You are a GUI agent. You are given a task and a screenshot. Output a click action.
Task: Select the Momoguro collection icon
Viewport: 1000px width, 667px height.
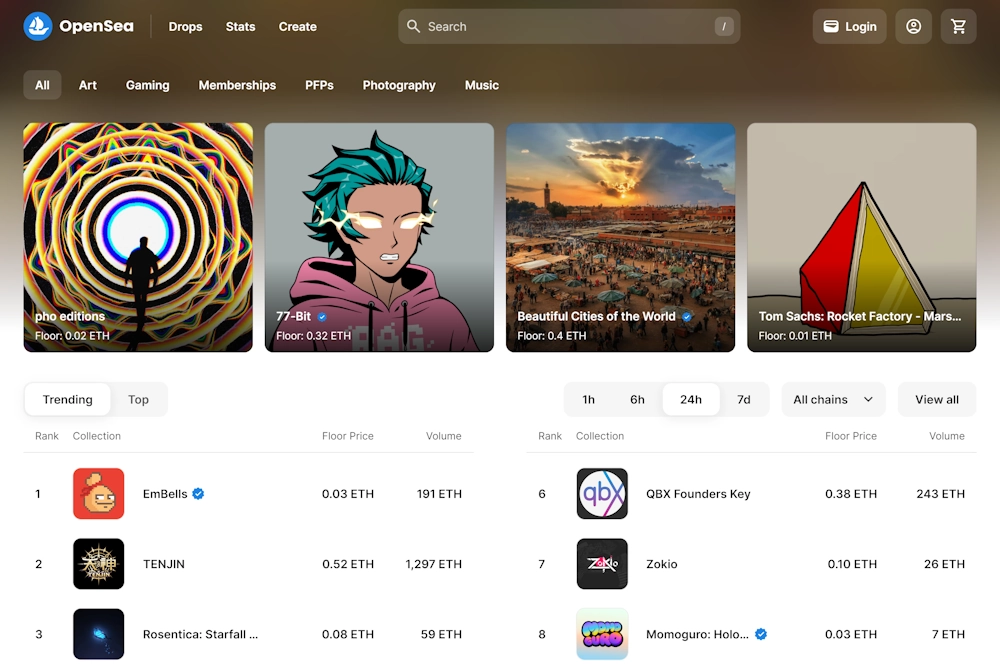602,634
